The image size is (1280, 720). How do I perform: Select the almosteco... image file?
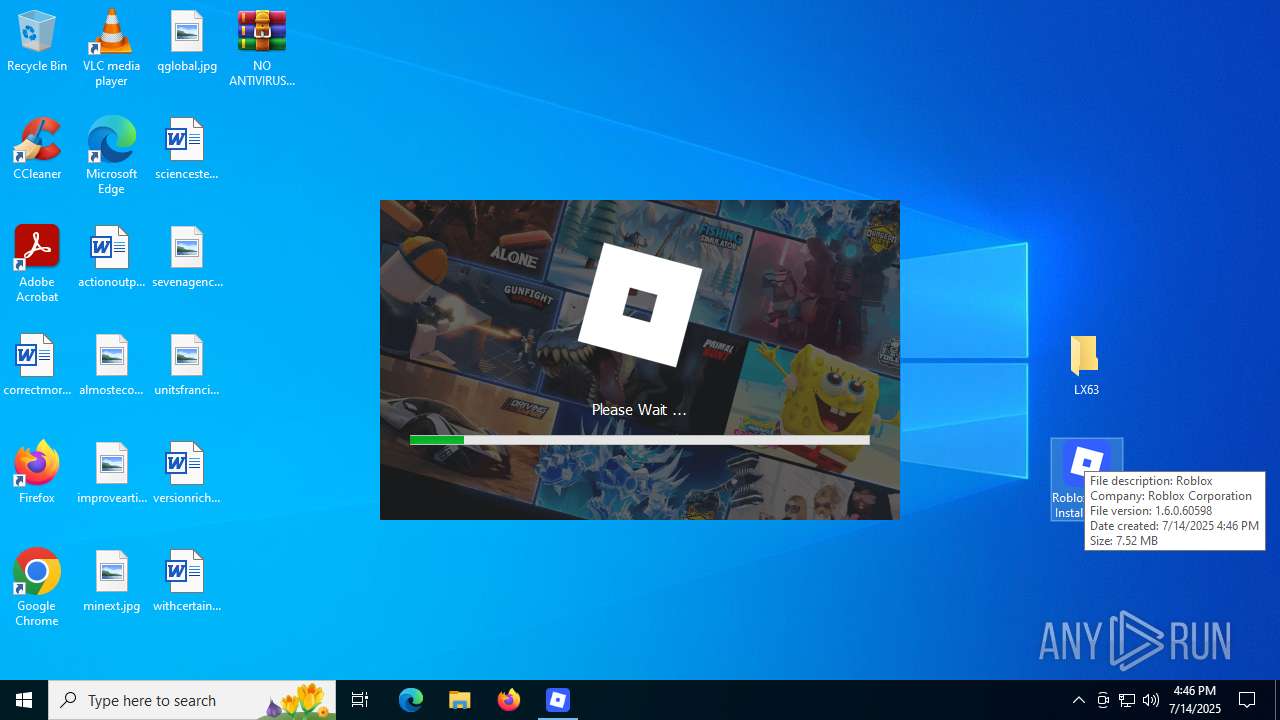[x=111, y=365]
